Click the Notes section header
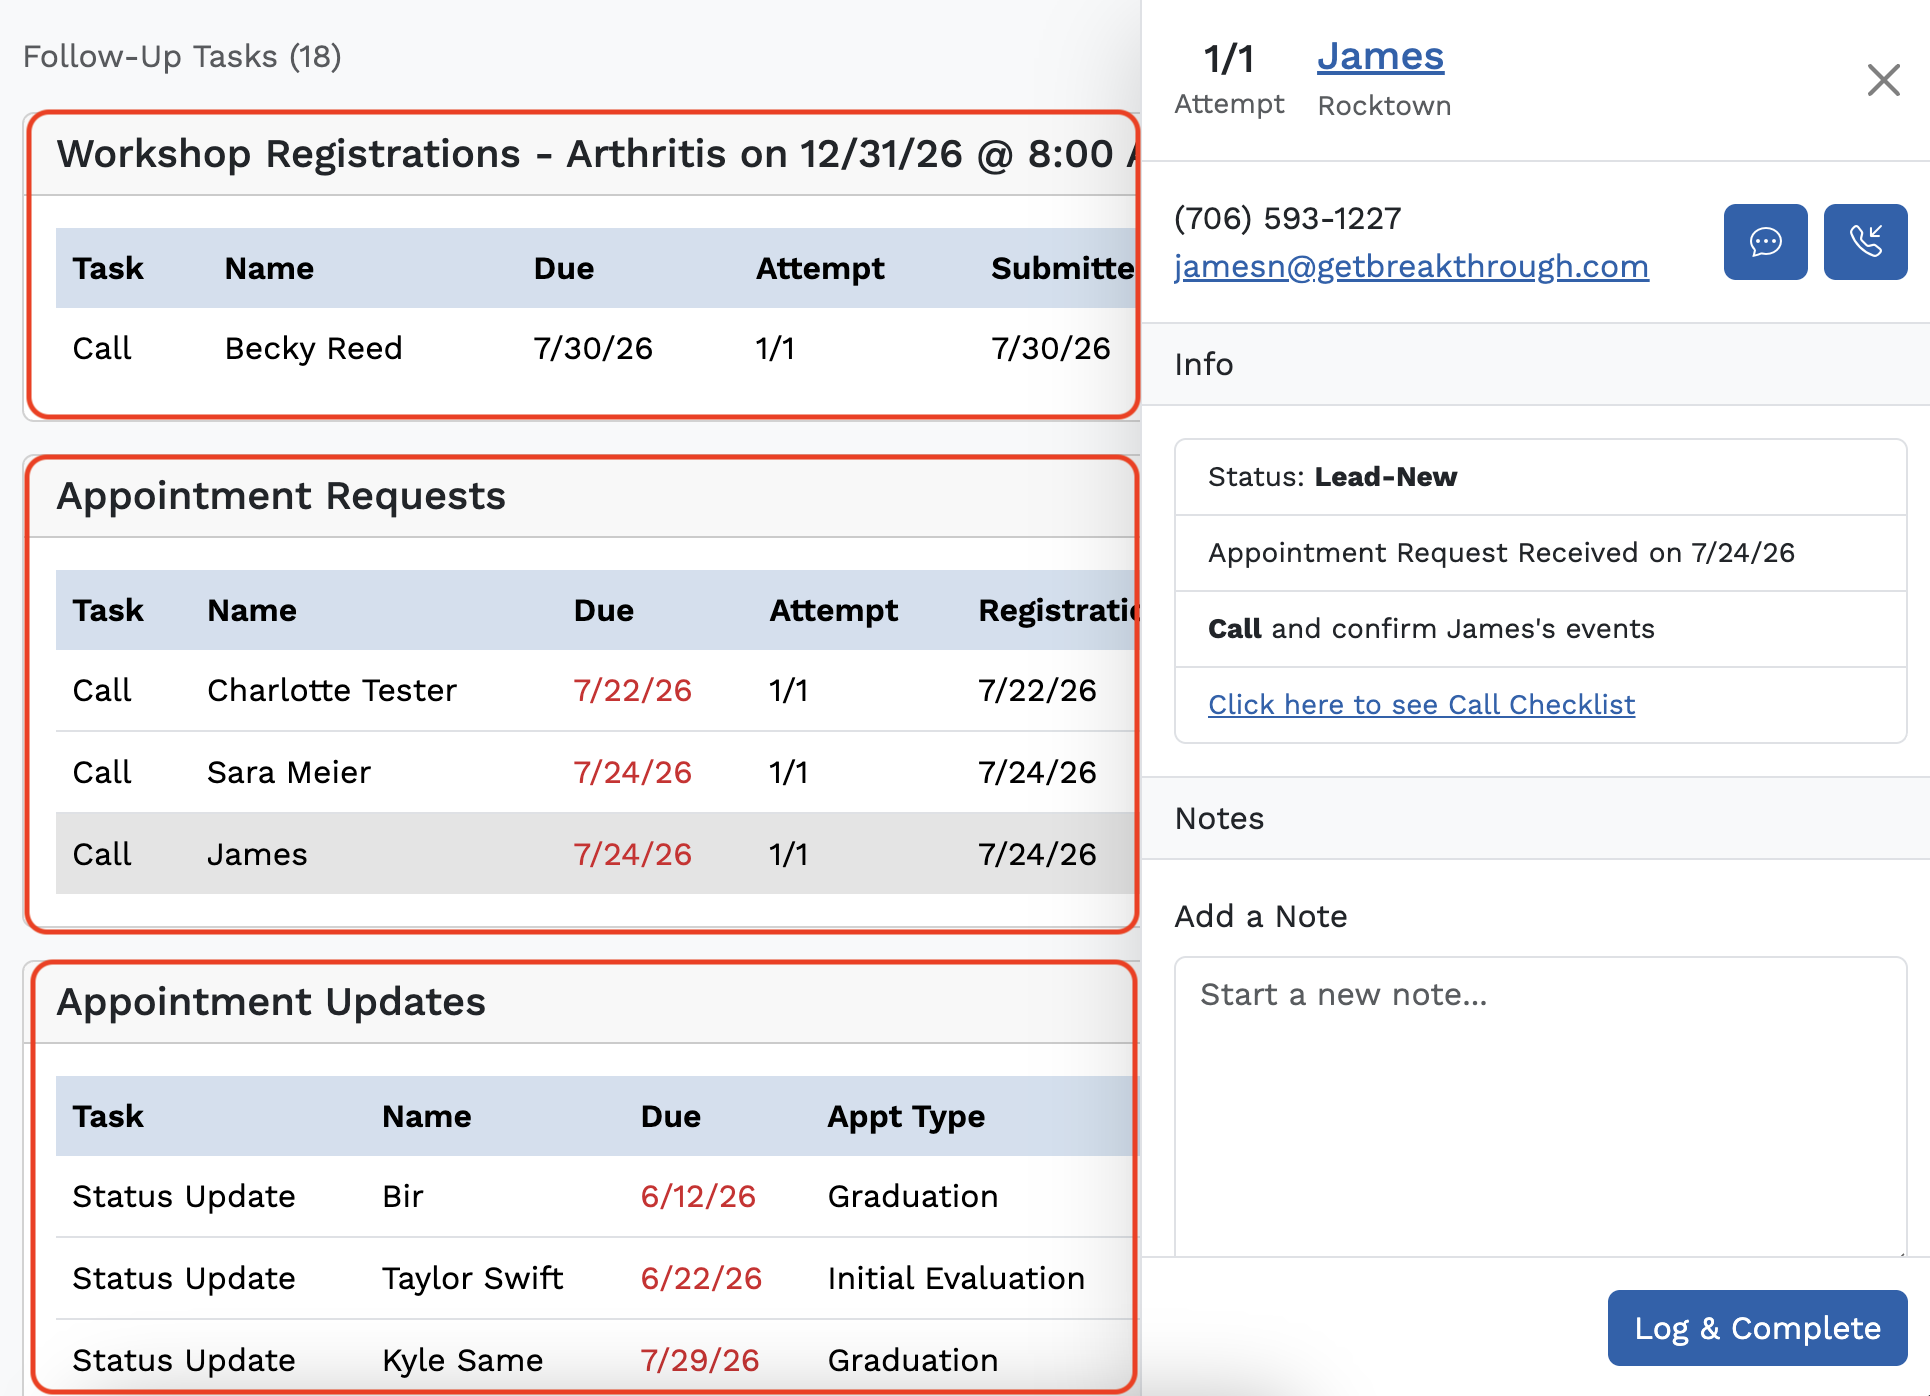This screenshot has width=1930, height=1396. point(1536,818)
